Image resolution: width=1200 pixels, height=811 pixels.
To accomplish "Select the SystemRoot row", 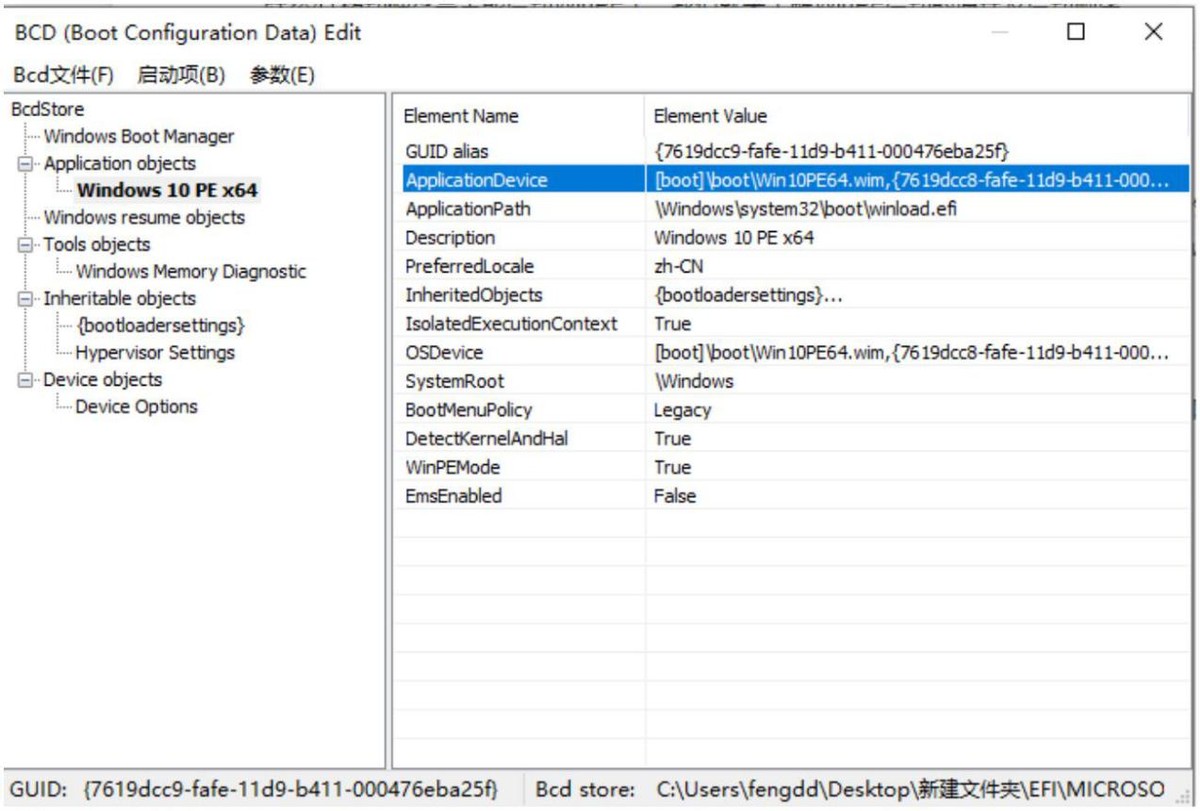I will 791,381.
